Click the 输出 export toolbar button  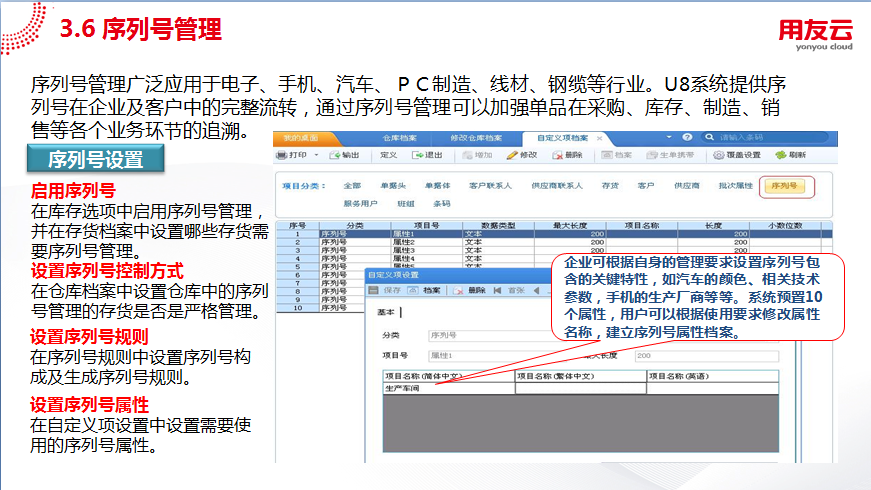point(344,155)
